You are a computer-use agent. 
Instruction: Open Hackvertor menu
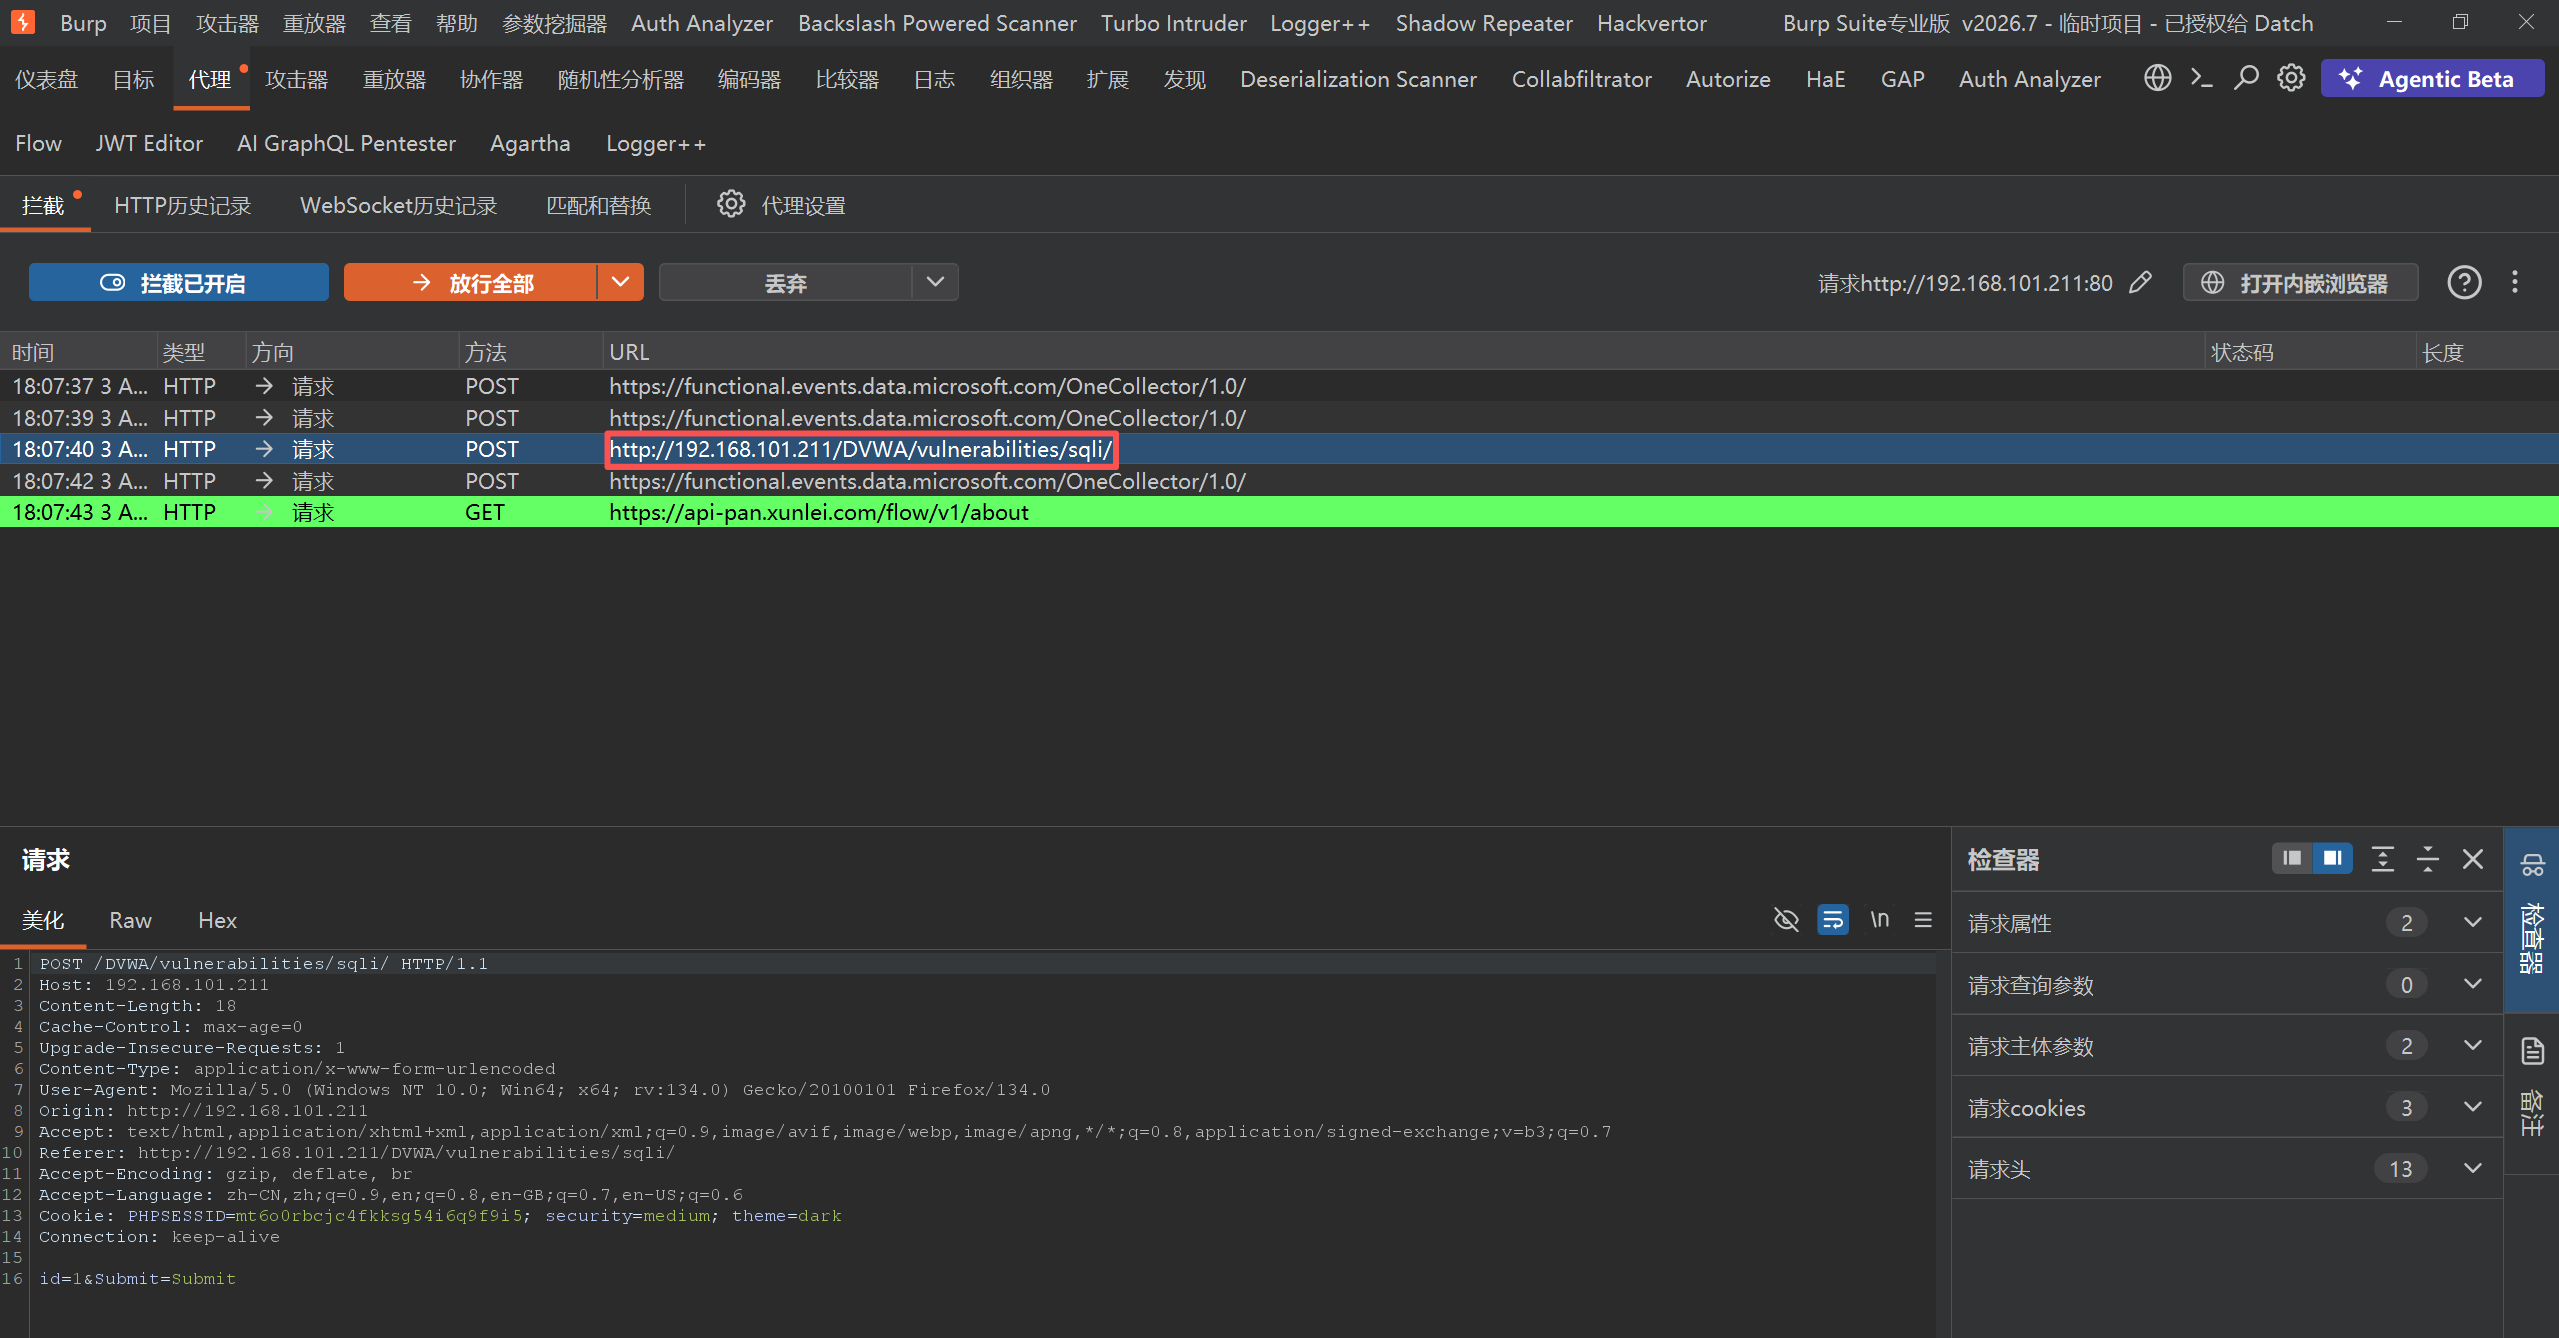(x=1651, y=23)
